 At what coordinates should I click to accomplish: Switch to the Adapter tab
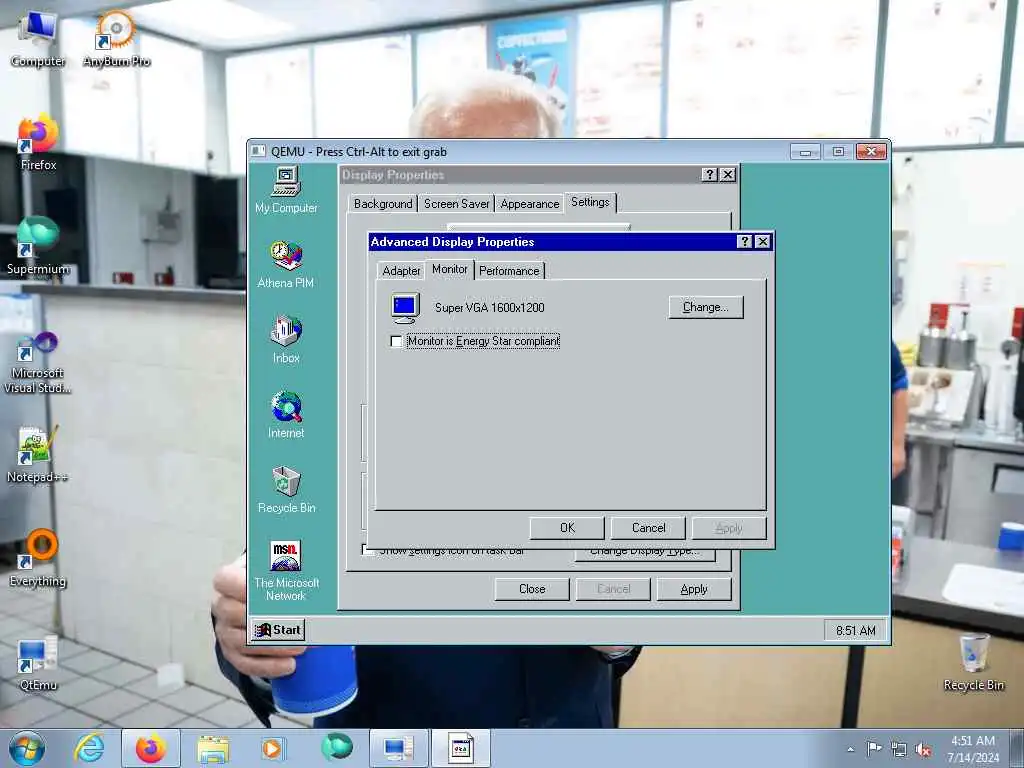click(401, 270)
